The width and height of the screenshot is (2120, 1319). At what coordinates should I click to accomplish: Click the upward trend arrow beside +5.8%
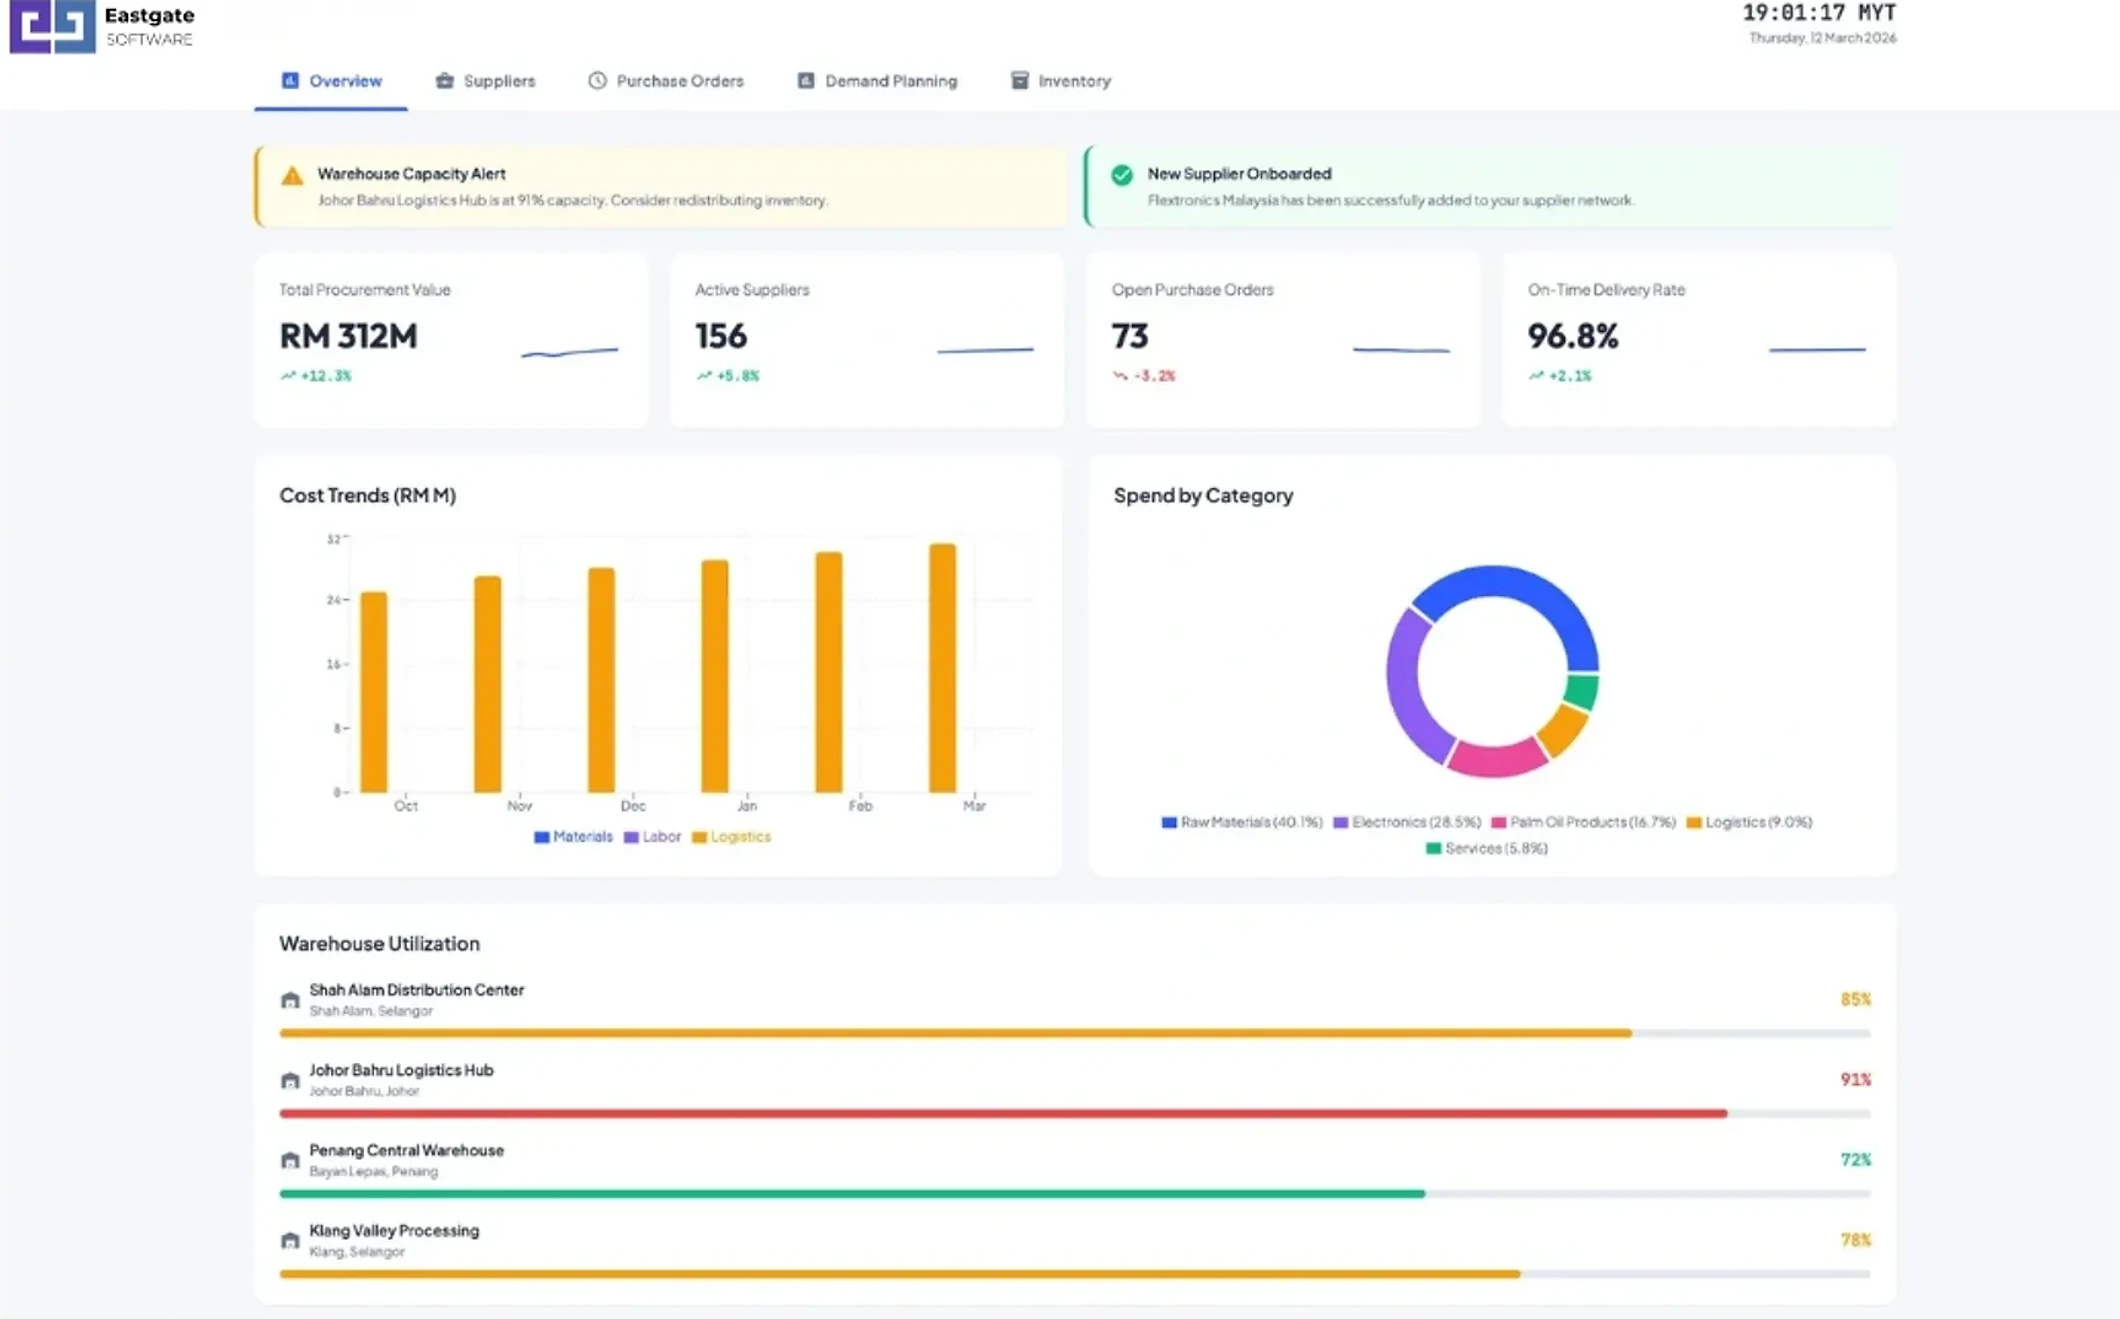704,376
